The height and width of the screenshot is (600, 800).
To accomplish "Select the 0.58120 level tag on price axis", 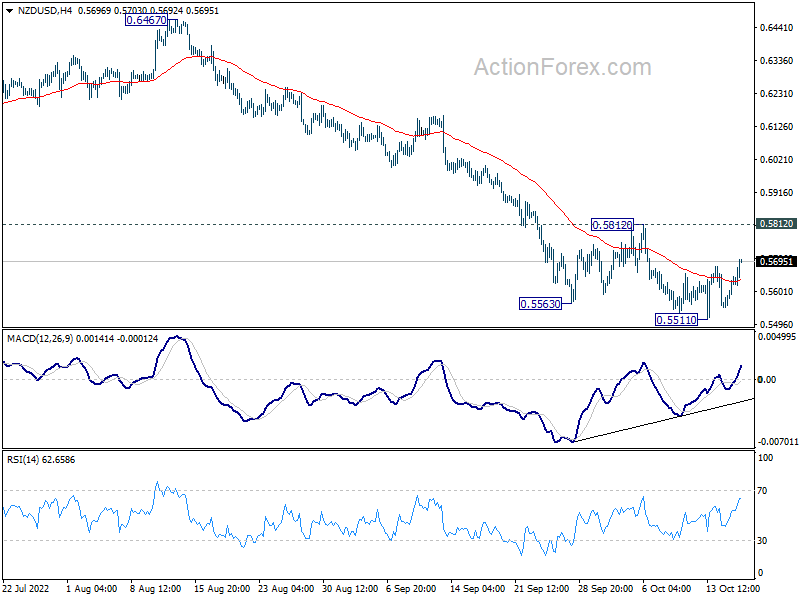I will [x=777, y=224].
